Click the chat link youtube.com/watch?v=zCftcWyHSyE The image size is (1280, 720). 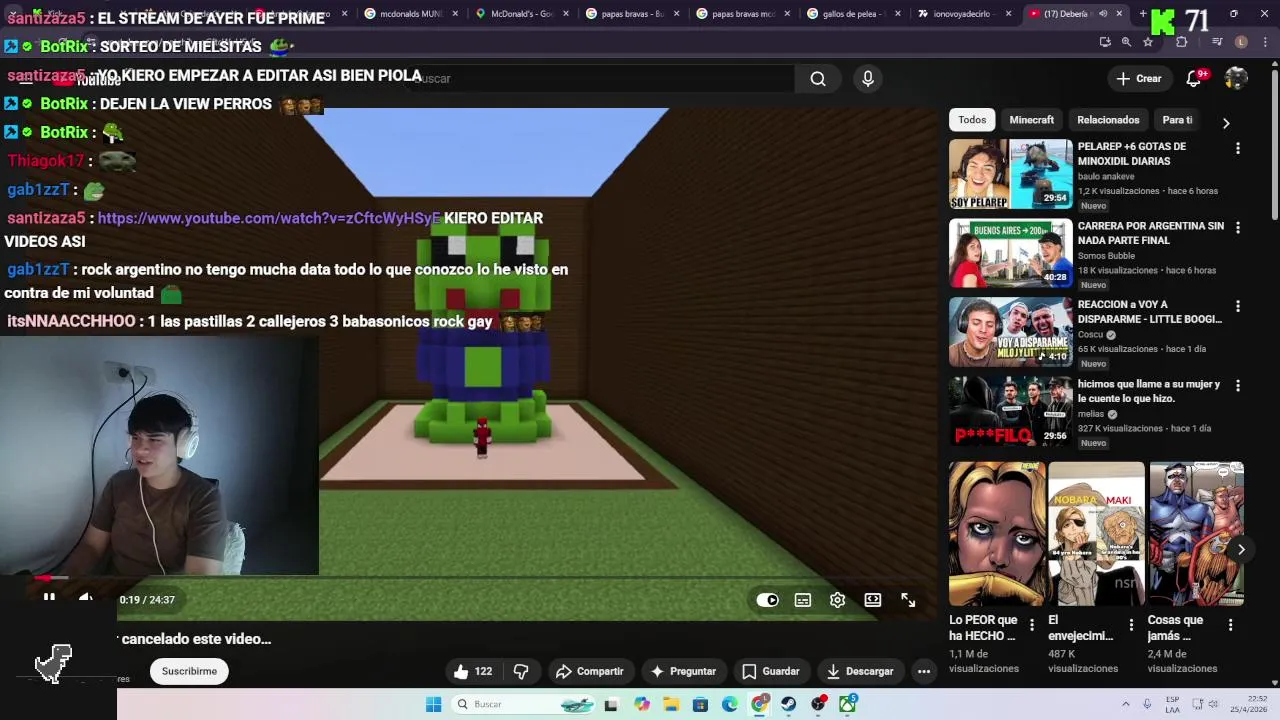pos(269,218)
